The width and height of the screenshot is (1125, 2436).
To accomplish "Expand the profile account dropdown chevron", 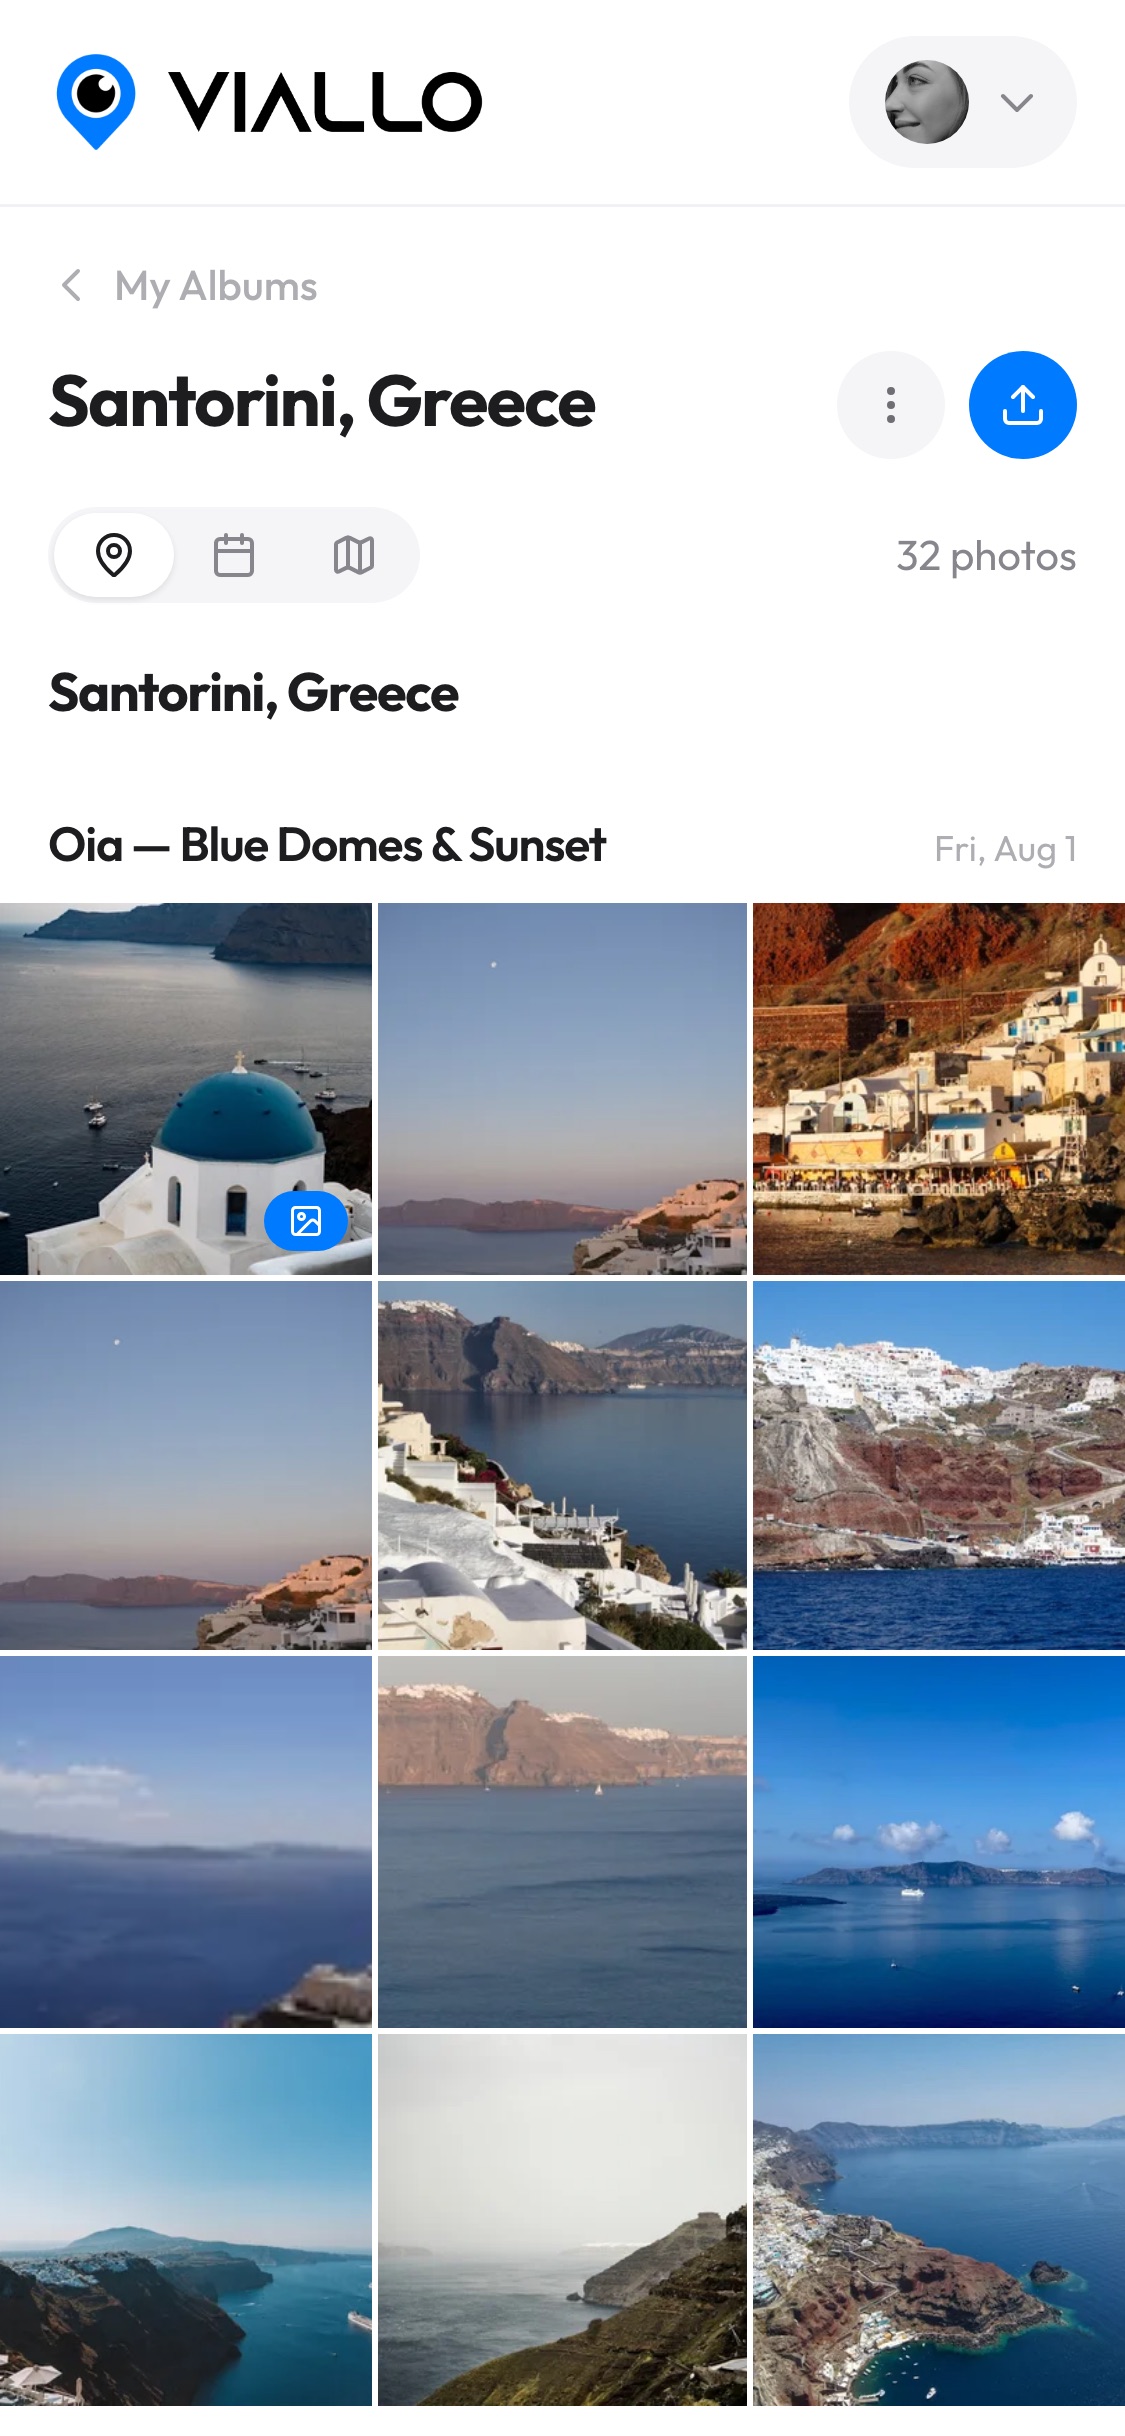I will (1017, 102).
